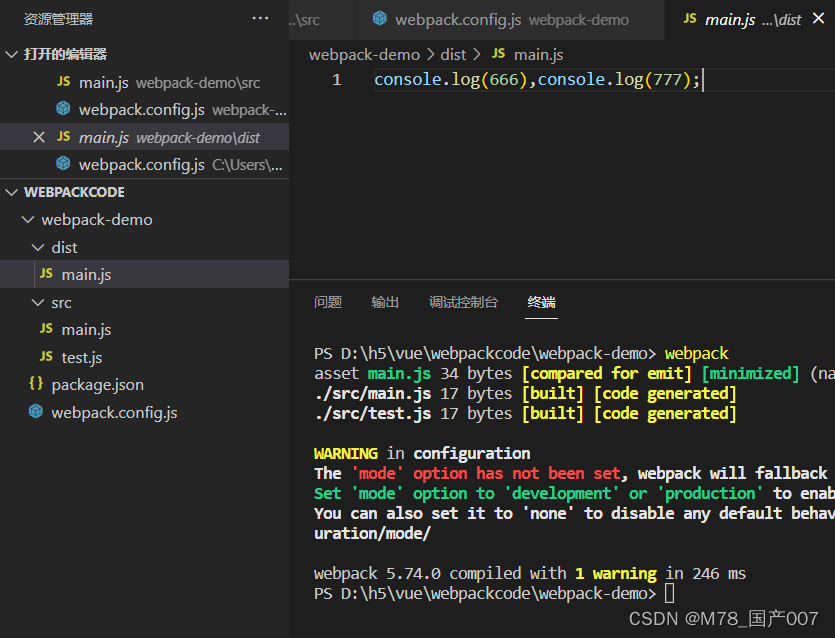Click the webpack icon beside webpack.config.js in open editors
The height and width of the screenshot is (638, 835).
tap(62, 109)
